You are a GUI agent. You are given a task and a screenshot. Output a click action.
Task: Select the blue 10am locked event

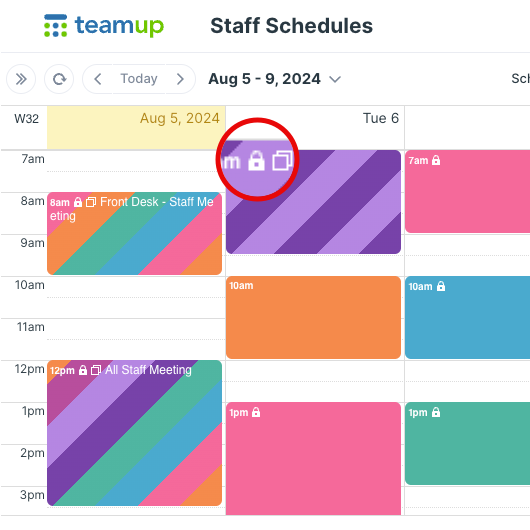click(467, 317)
